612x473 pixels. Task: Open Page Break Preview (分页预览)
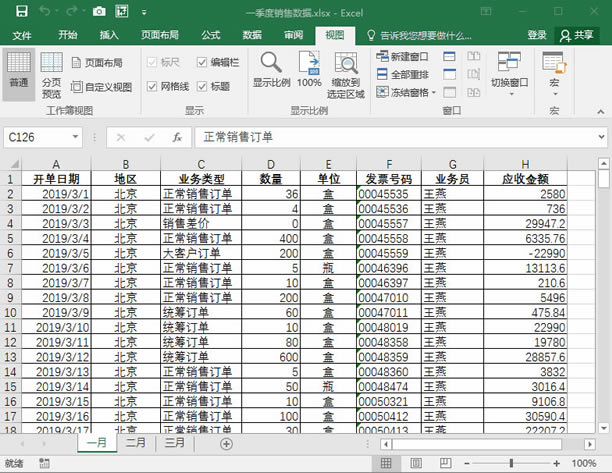(x=52, y=75)
